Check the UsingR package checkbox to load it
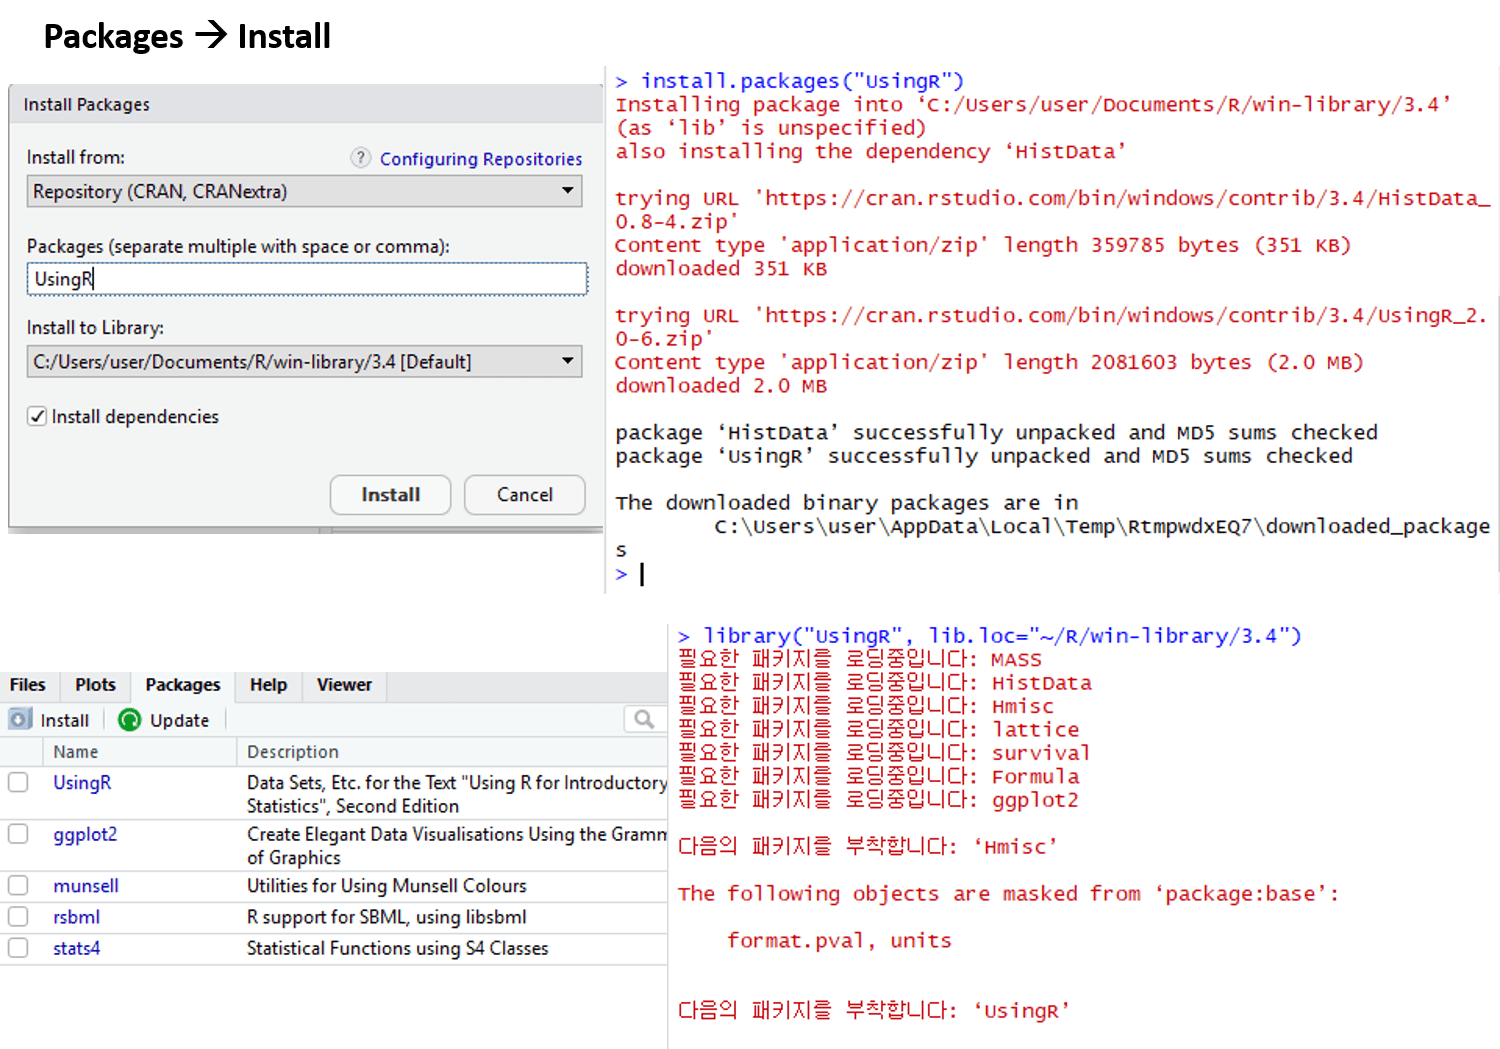Screen dimensions: 1500x1049 18,782
